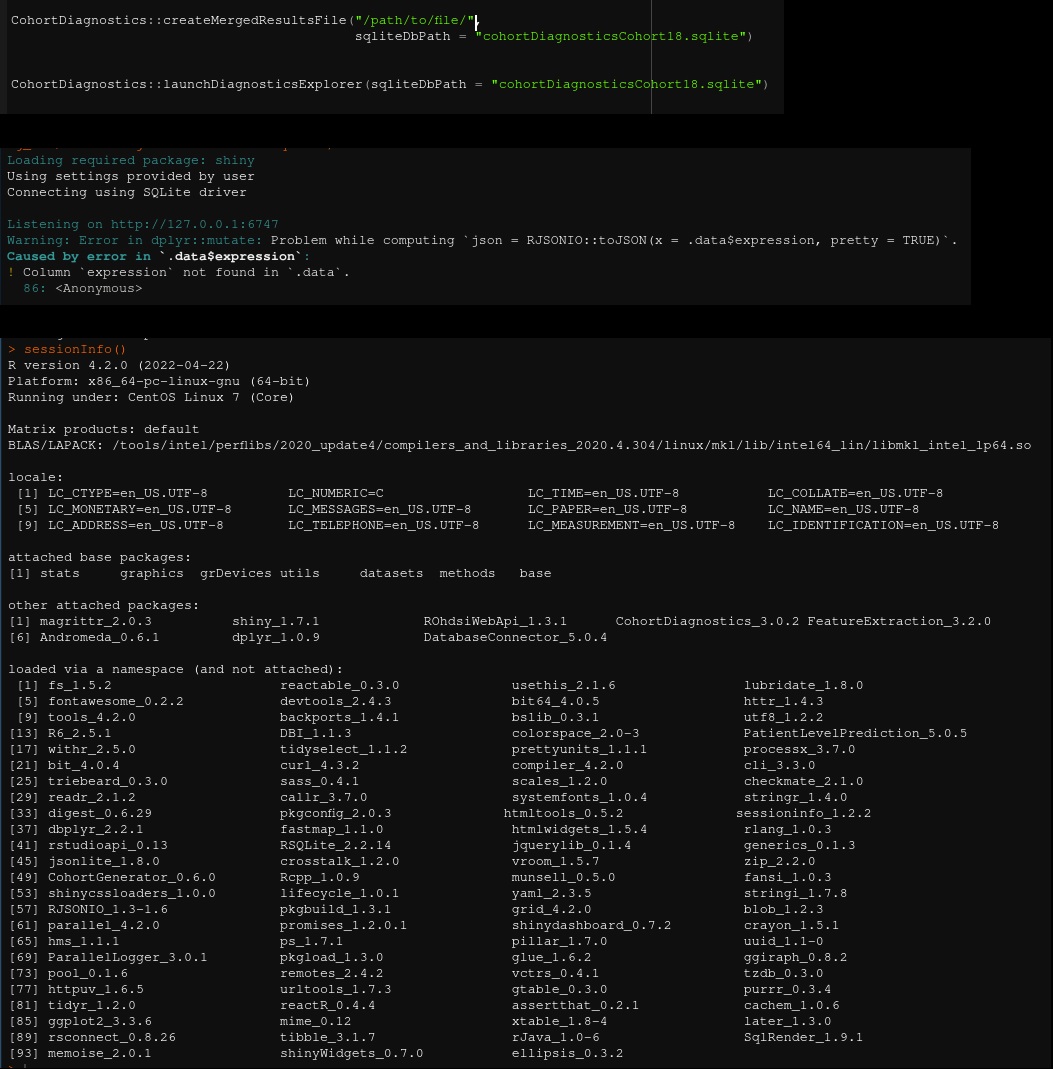Select the dplyr::mutate warning text
1053x1069 pixels.
[x=480, y=240]
